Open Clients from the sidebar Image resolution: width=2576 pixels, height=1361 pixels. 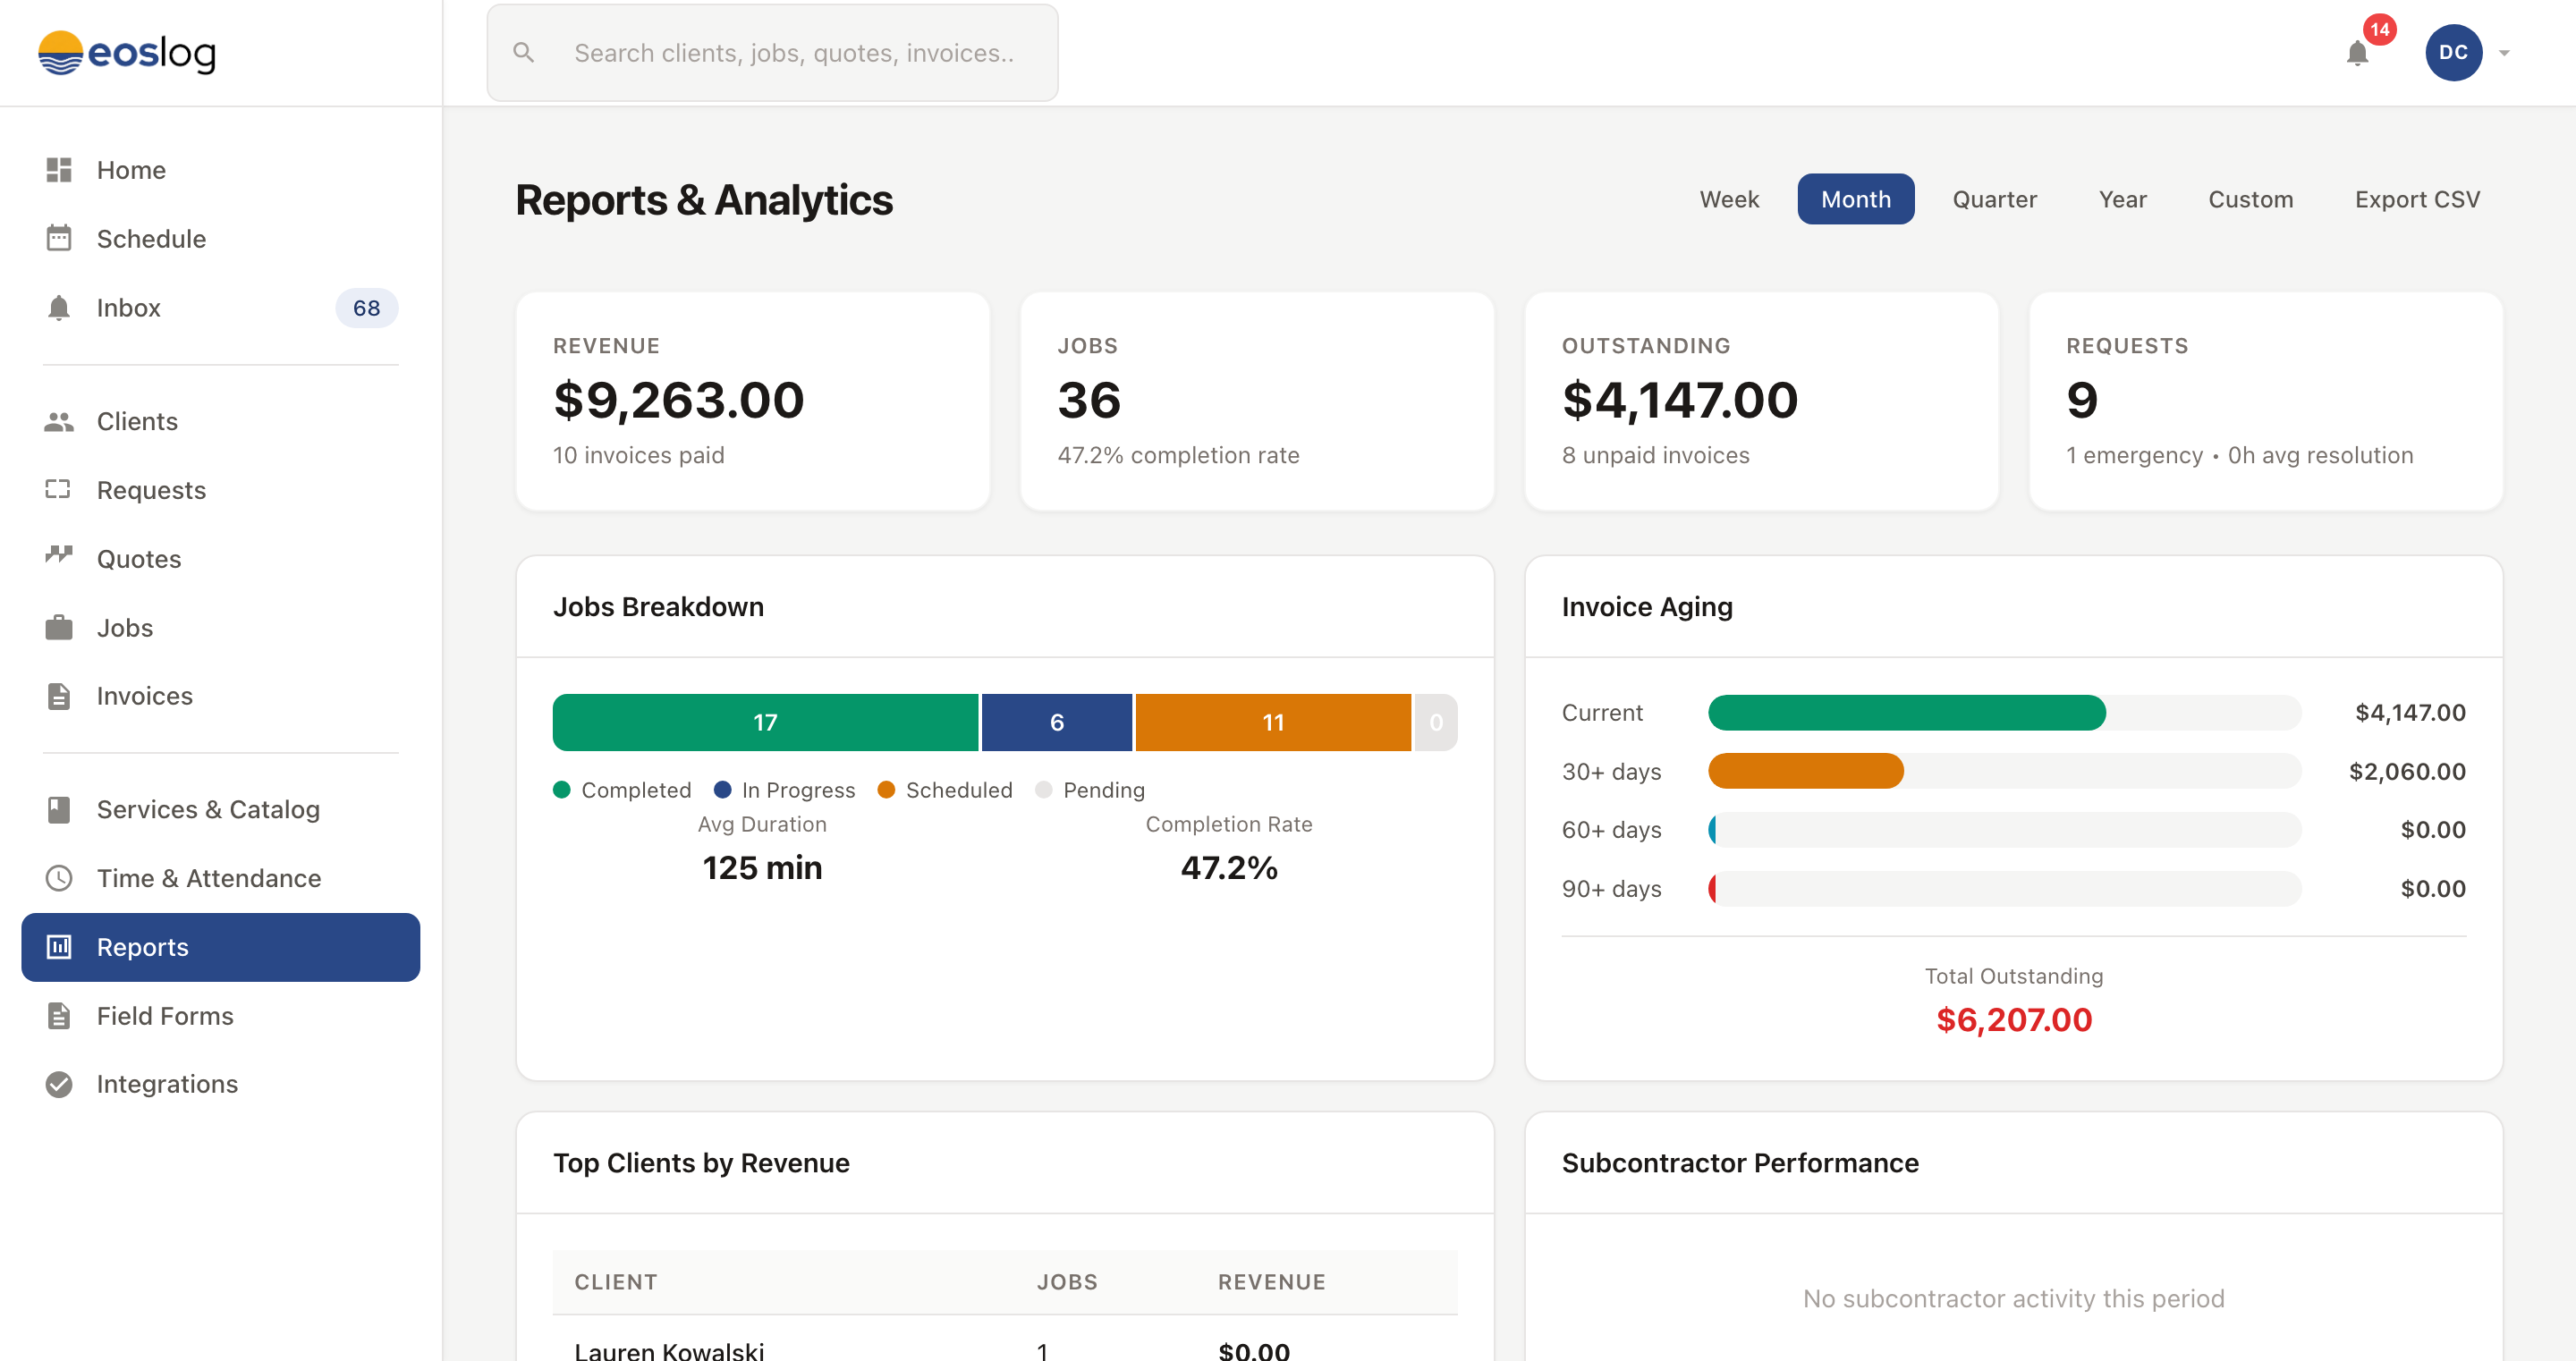pyautogui.click(x=221, y=421)
